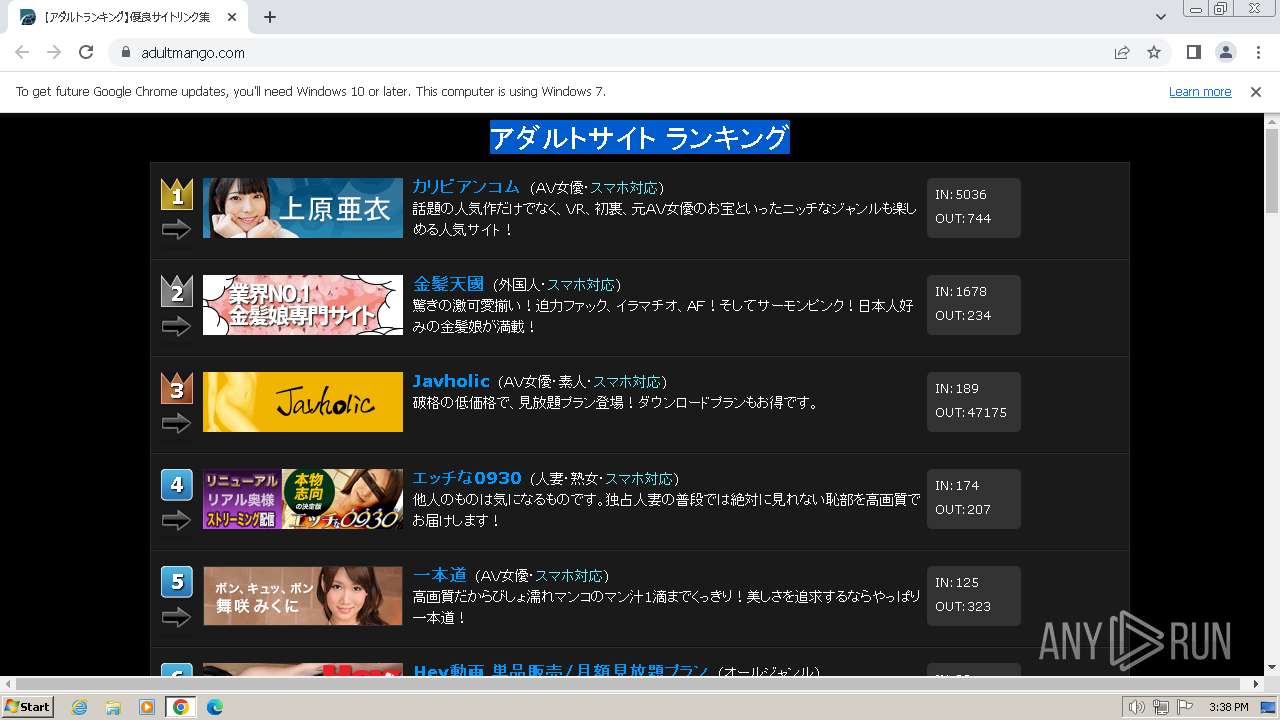The height and width of the screenshot is (720, 1280).
Task: Open Windows Media Player taskbar icon
Action: tap(147, 707)
